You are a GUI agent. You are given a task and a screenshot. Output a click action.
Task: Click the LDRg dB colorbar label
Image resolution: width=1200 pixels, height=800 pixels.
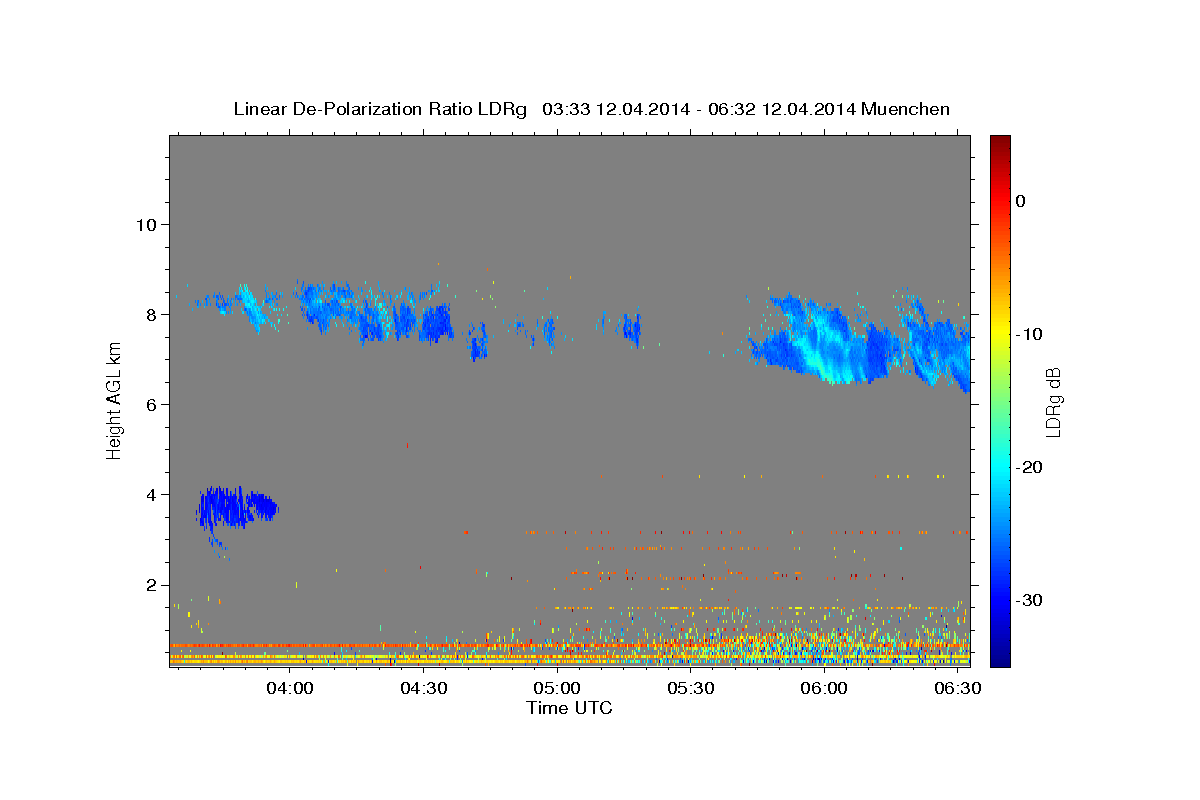coord(1052,401)
